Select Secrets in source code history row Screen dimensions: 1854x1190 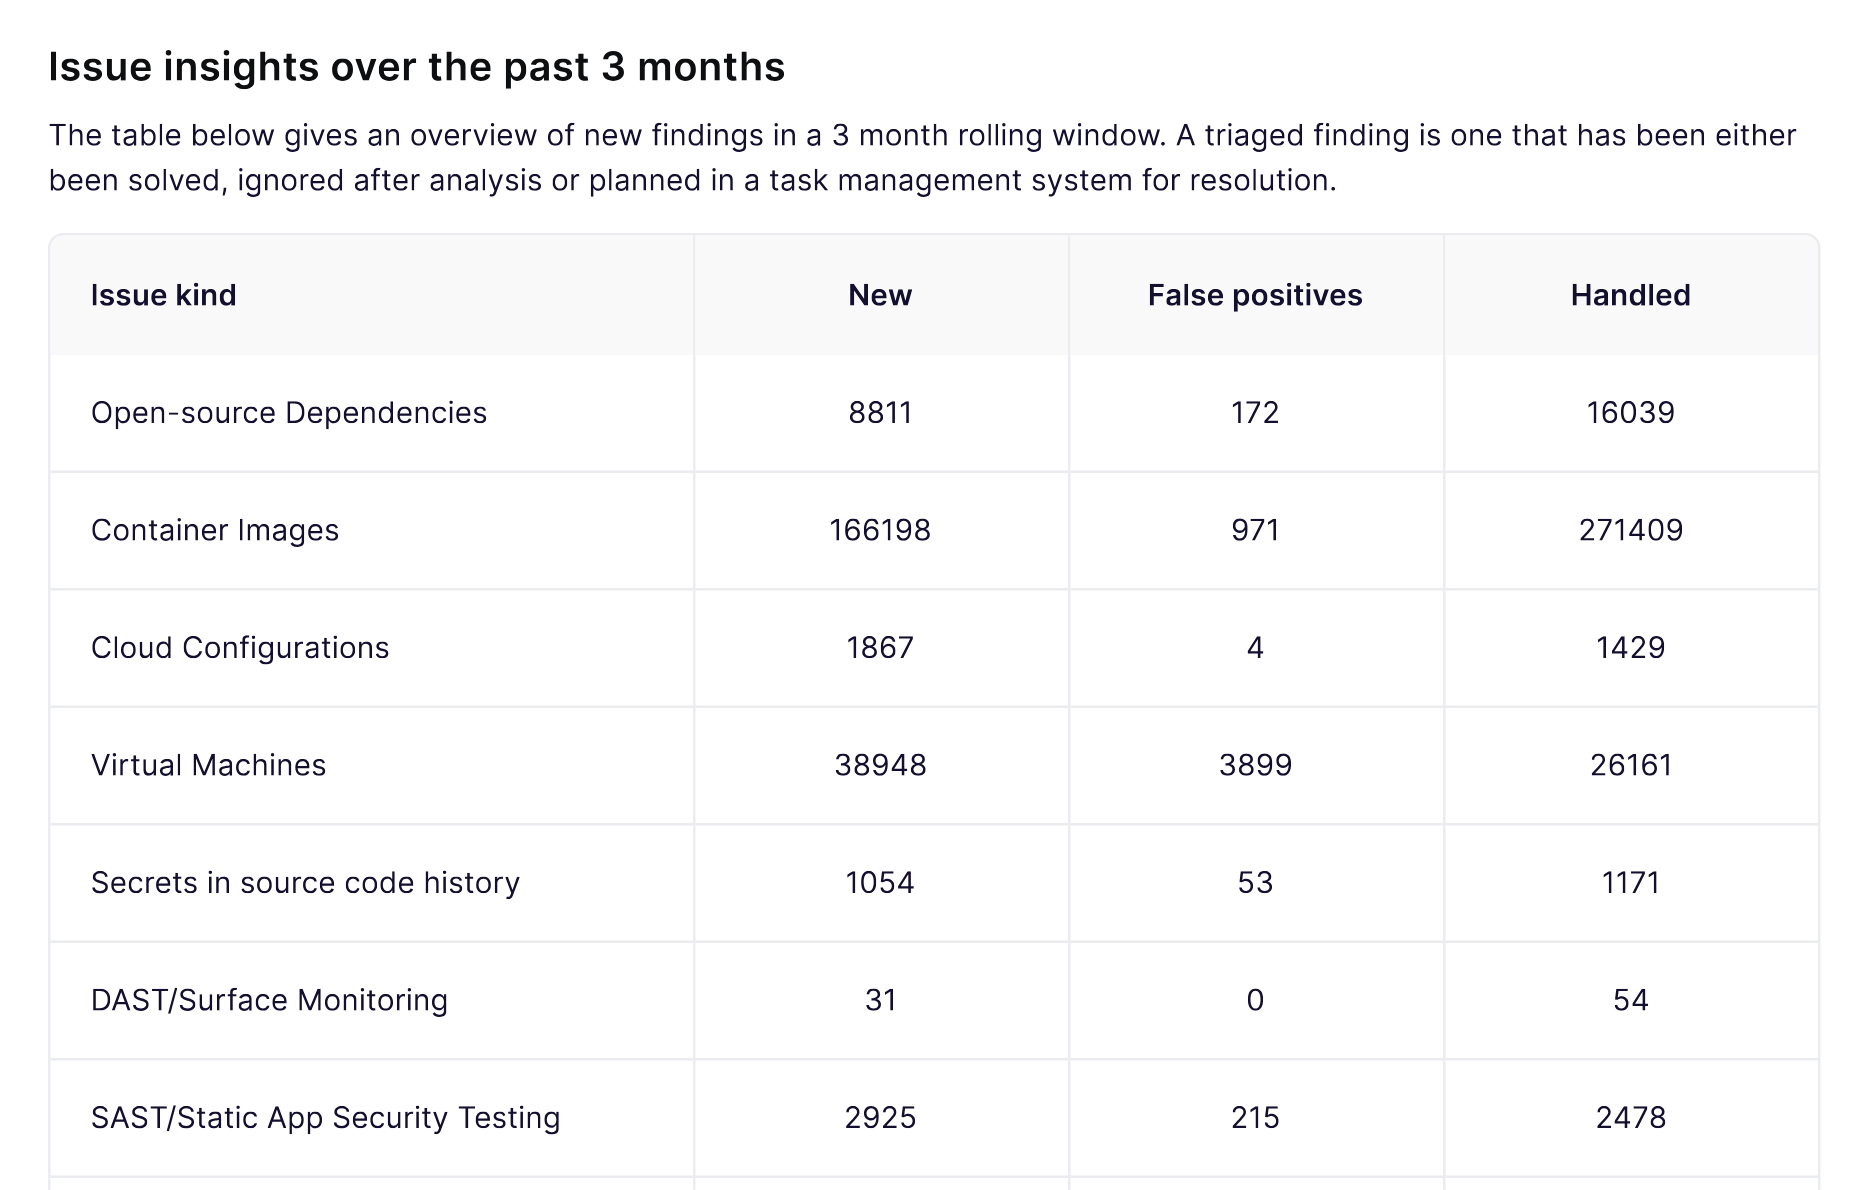pyautogui.click(x=934, y=883)
